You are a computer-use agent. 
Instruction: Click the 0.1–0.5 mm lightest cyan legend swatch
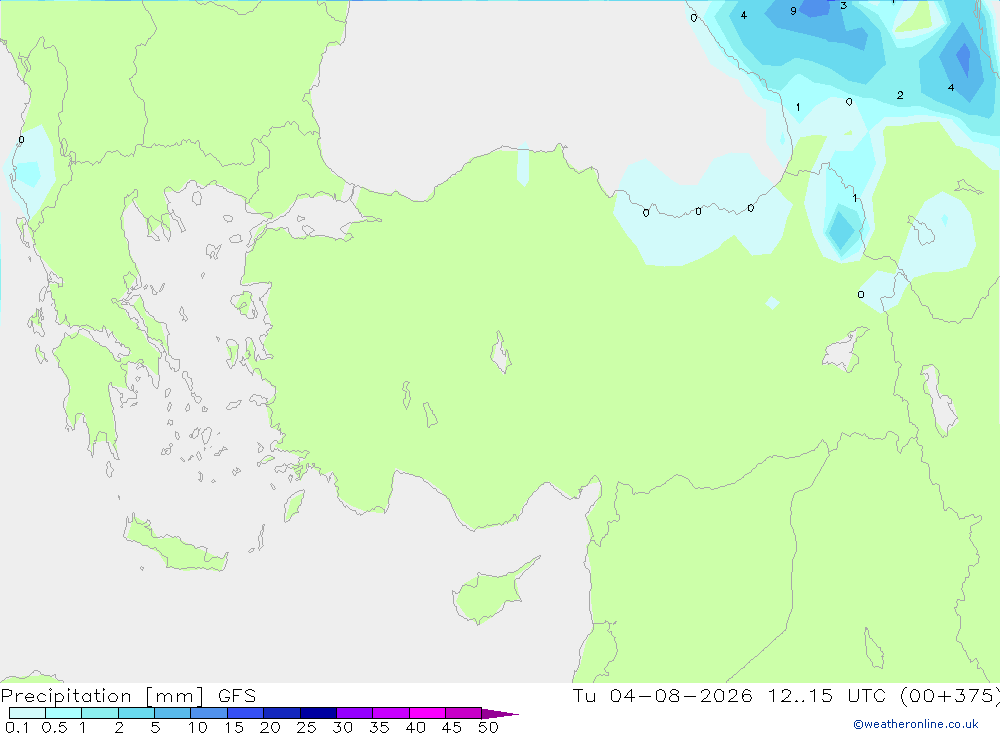coord(27,713)
